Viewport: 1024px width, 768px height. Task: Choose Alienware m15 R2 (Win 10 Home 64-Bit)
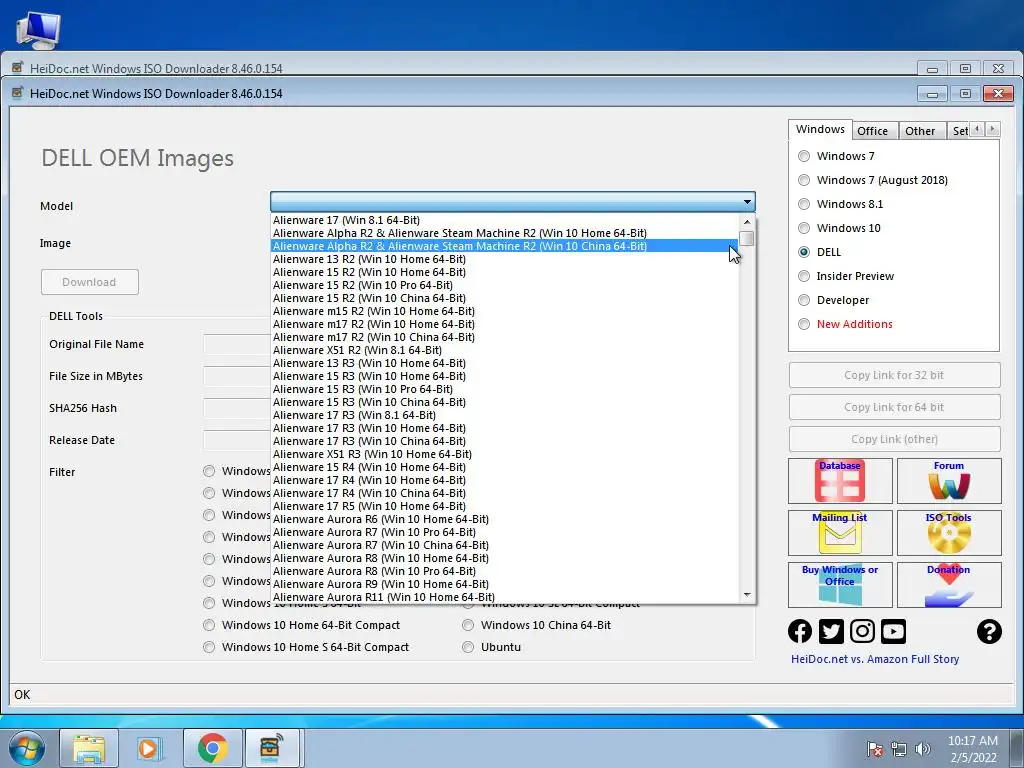[504, 312]
